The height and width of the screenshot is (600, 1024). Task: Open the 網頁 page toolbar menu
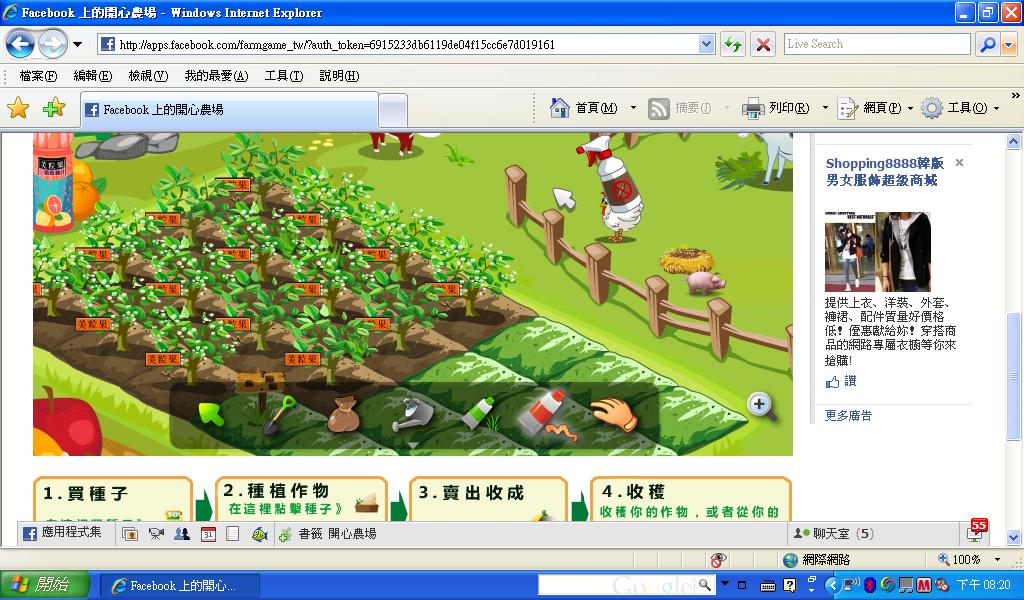click(x=875, y=108)
